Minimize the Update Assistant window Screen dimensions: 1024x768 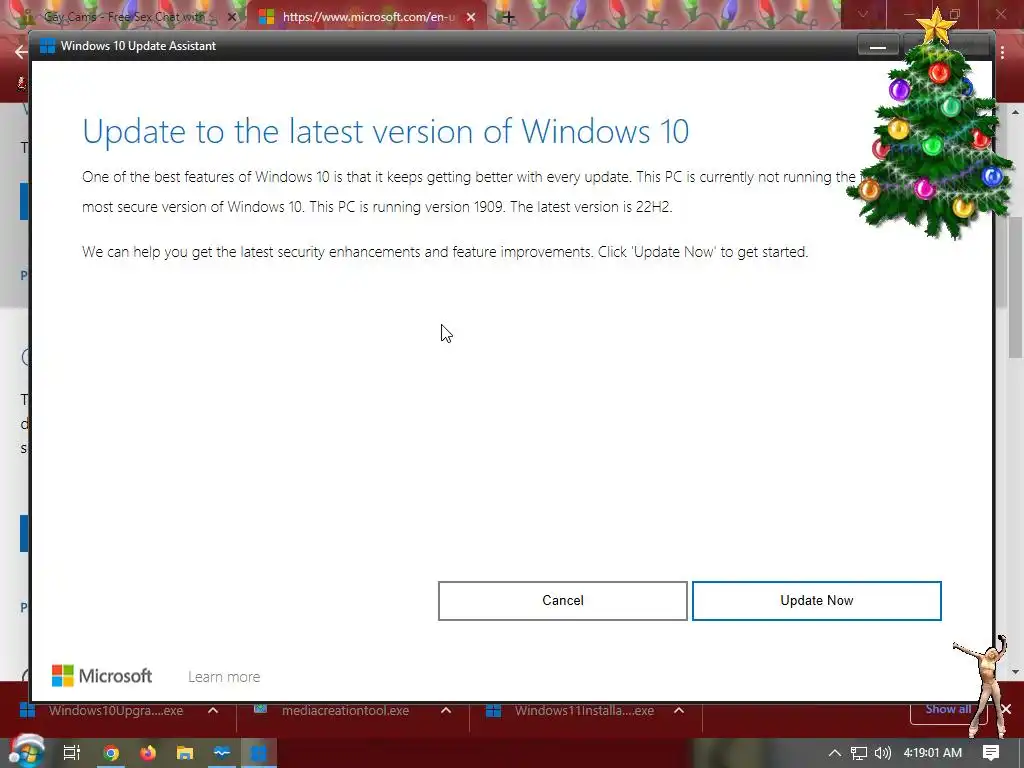(x=878, y=46)
